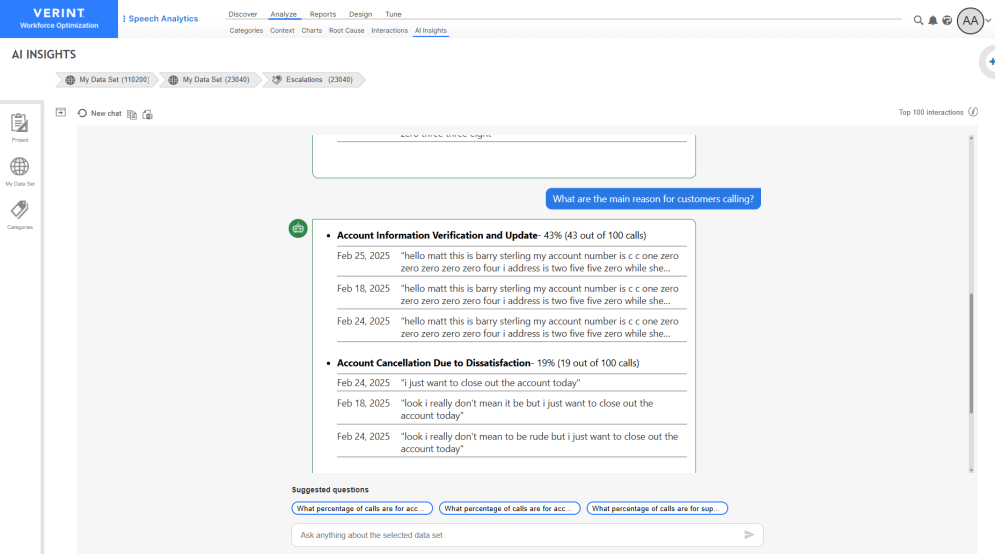995x554 pixels.
Task: Click the Verint Workforce Optimization logo
Action: coord(59,19)
